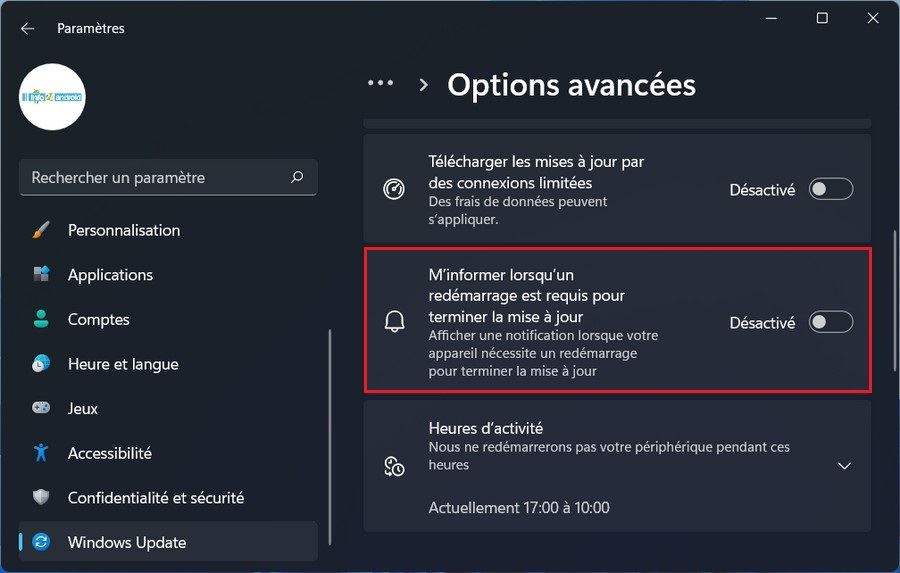Click the Confidentialité et sécurité shield icon
This screenshot has width=900, height=573.
[41, 497]
